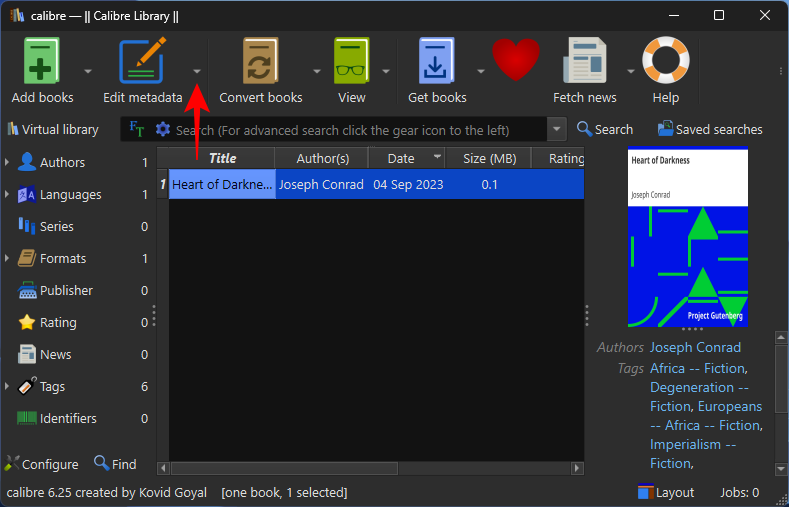The width and height of the screenshot is (789, 507).
Task: Open Fetch news dropdown arrow
Action: 630,71
